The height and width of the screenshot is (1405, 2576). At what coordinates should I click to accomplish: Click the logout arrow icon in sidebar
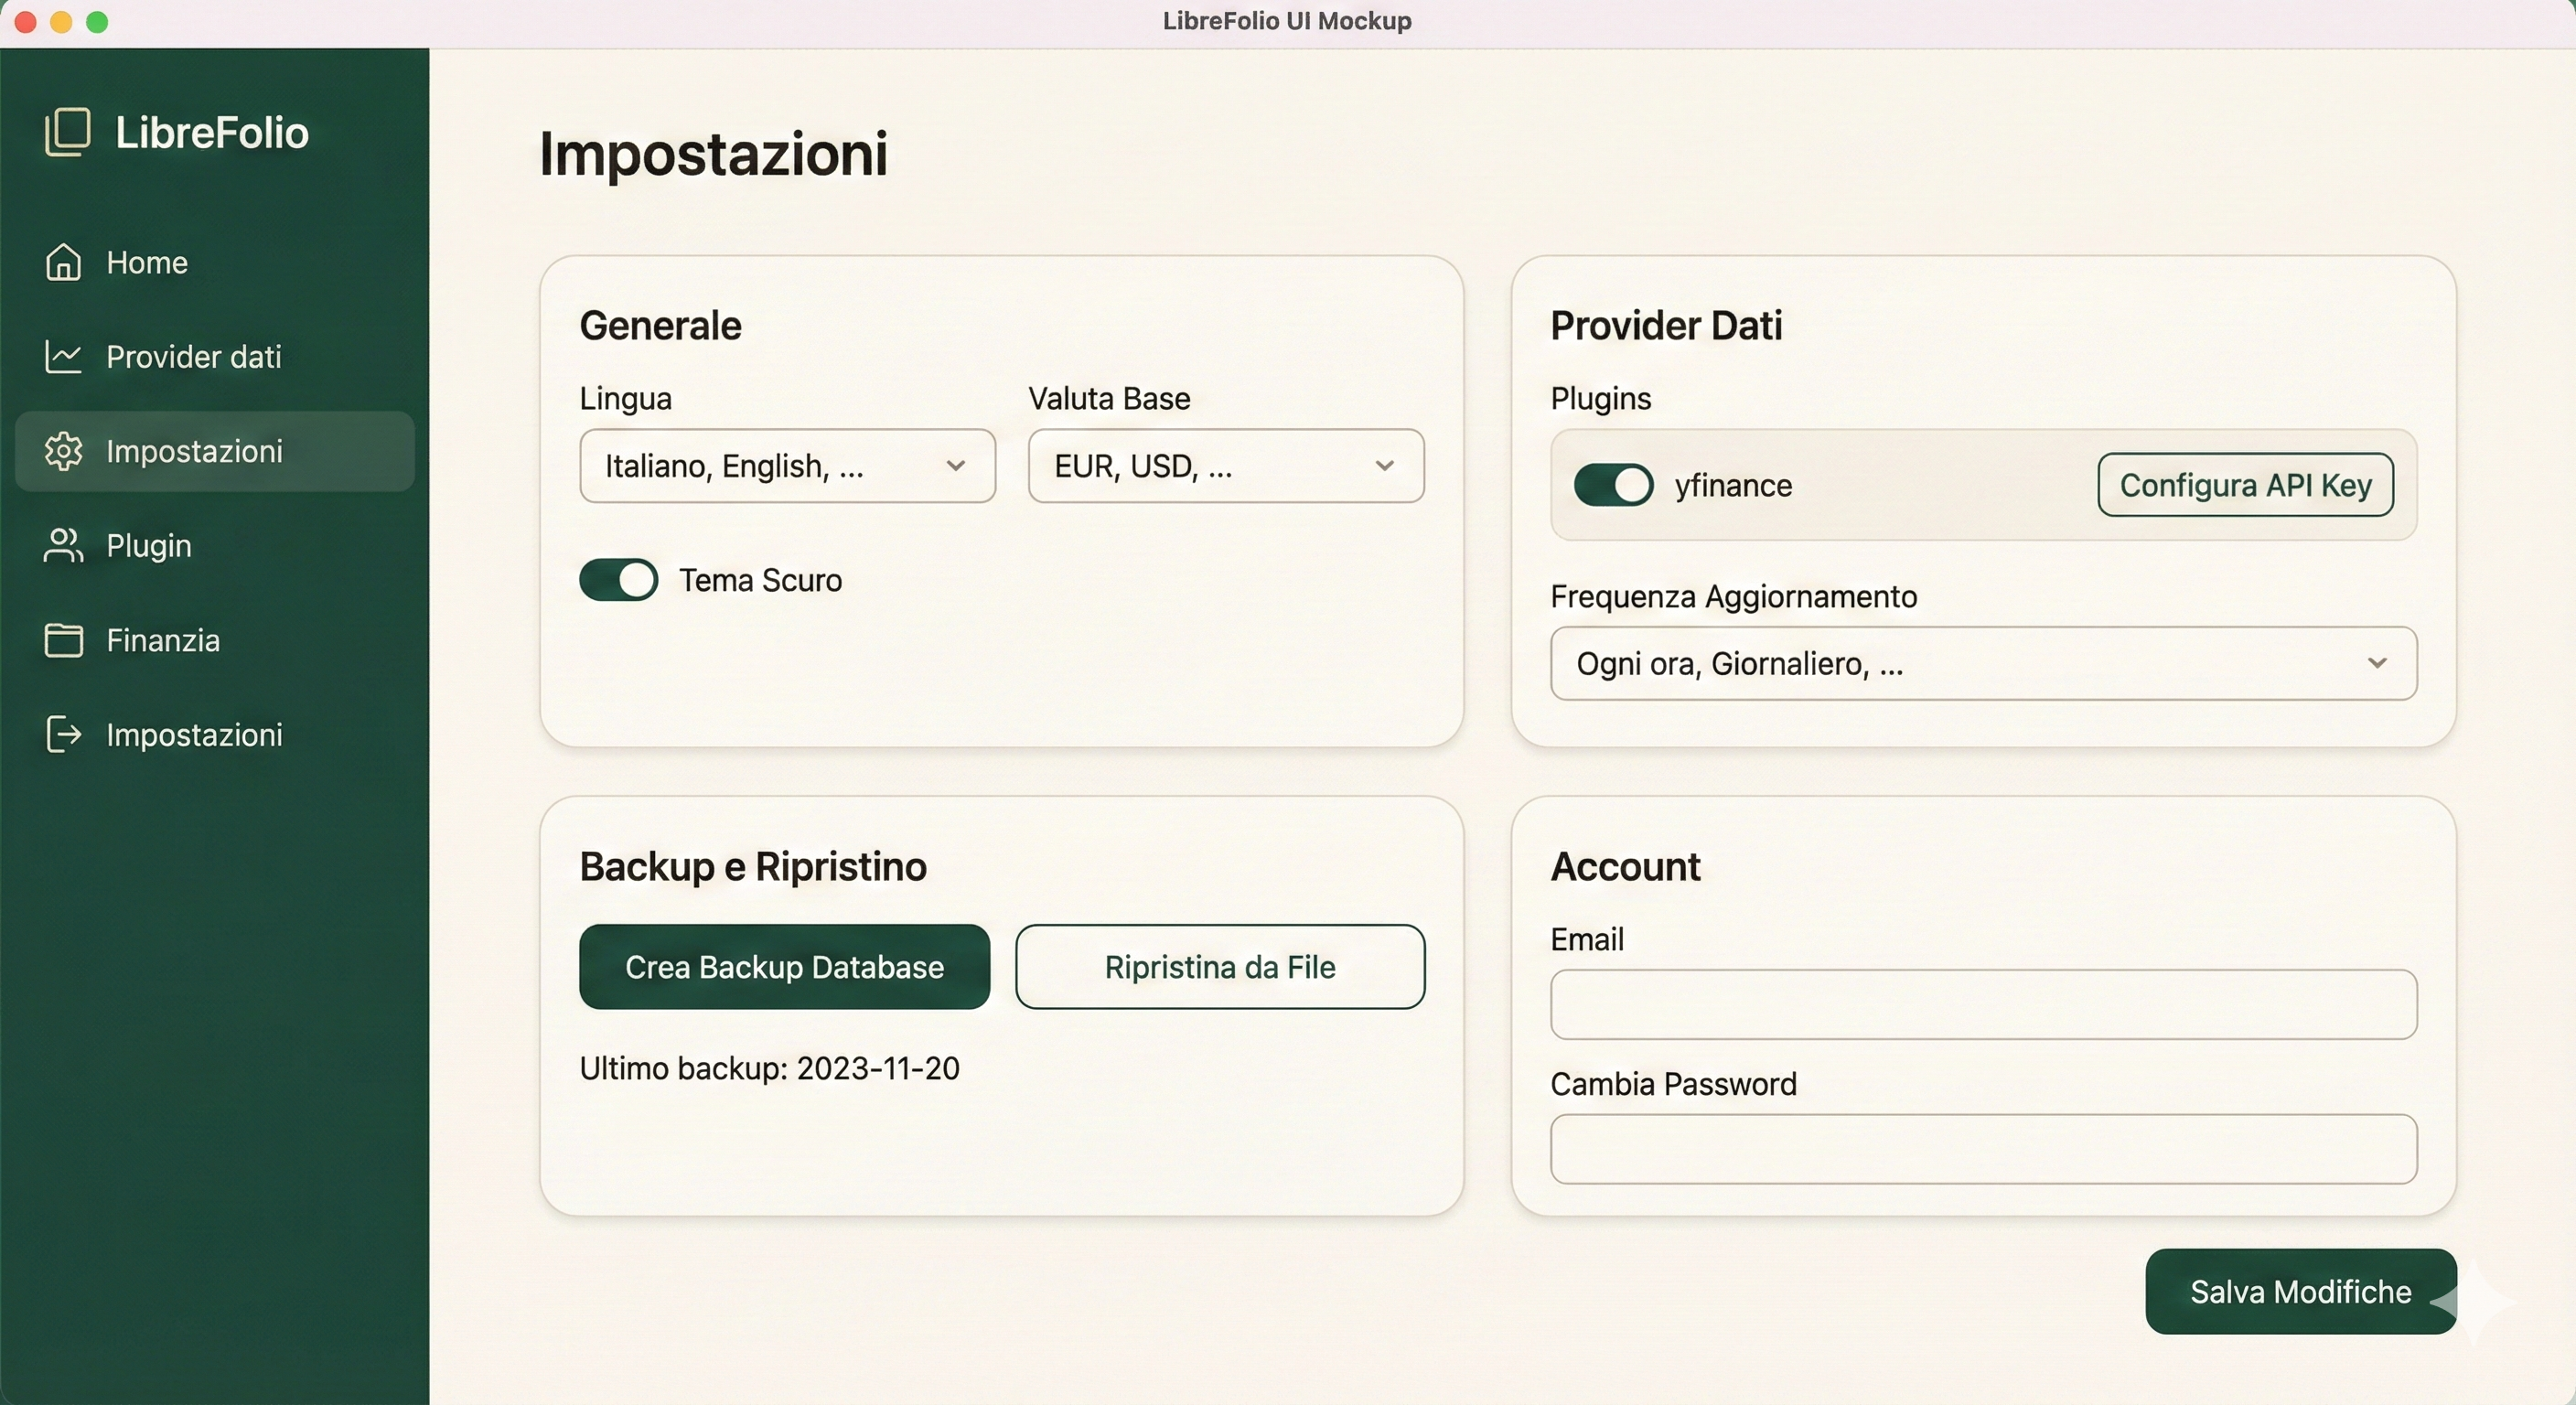63,734
